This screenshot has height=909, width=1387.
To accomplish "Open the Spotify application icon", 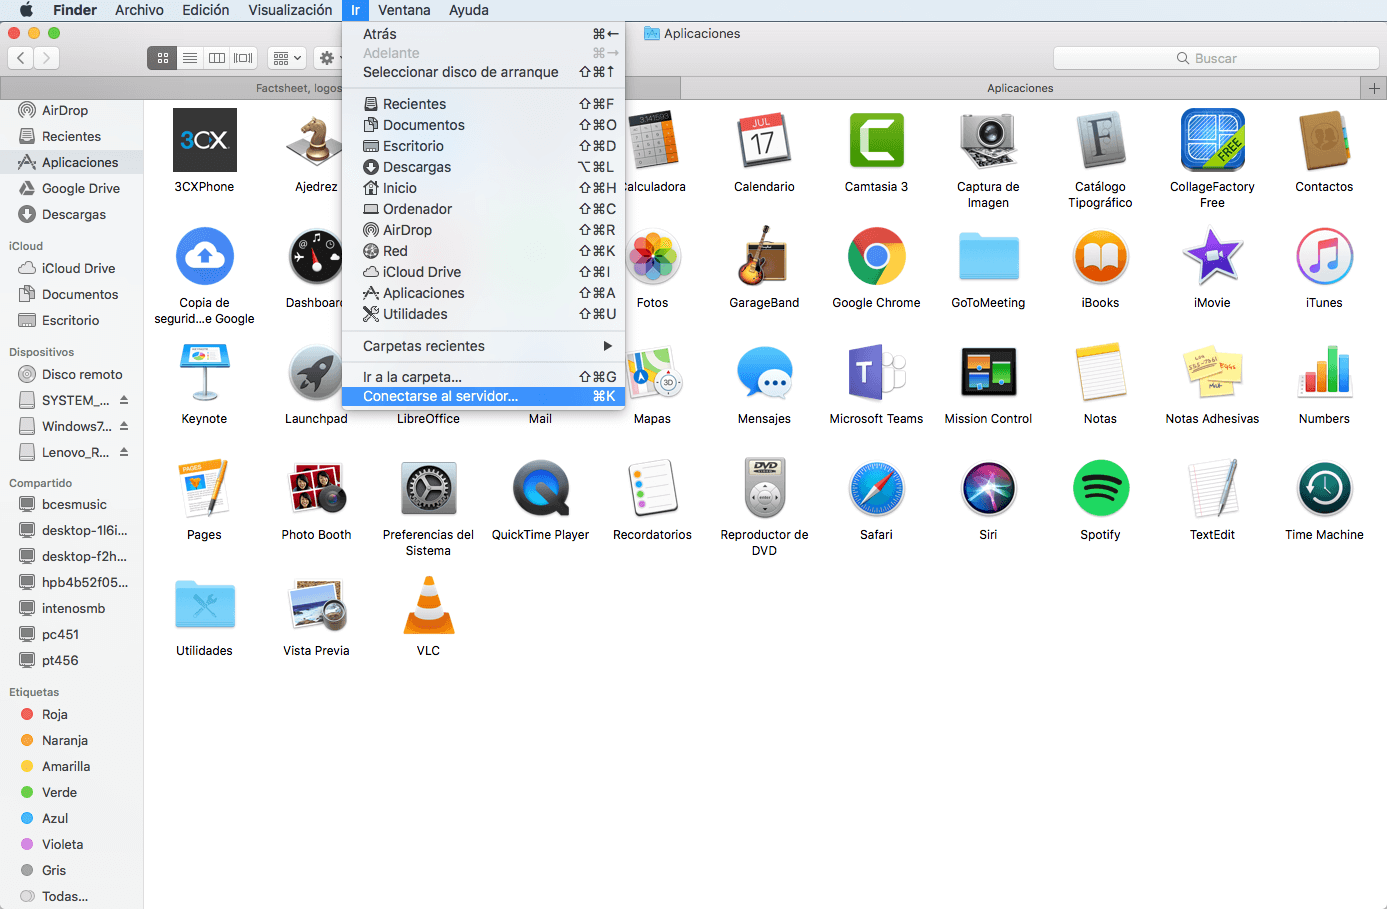I will 1100,489.
